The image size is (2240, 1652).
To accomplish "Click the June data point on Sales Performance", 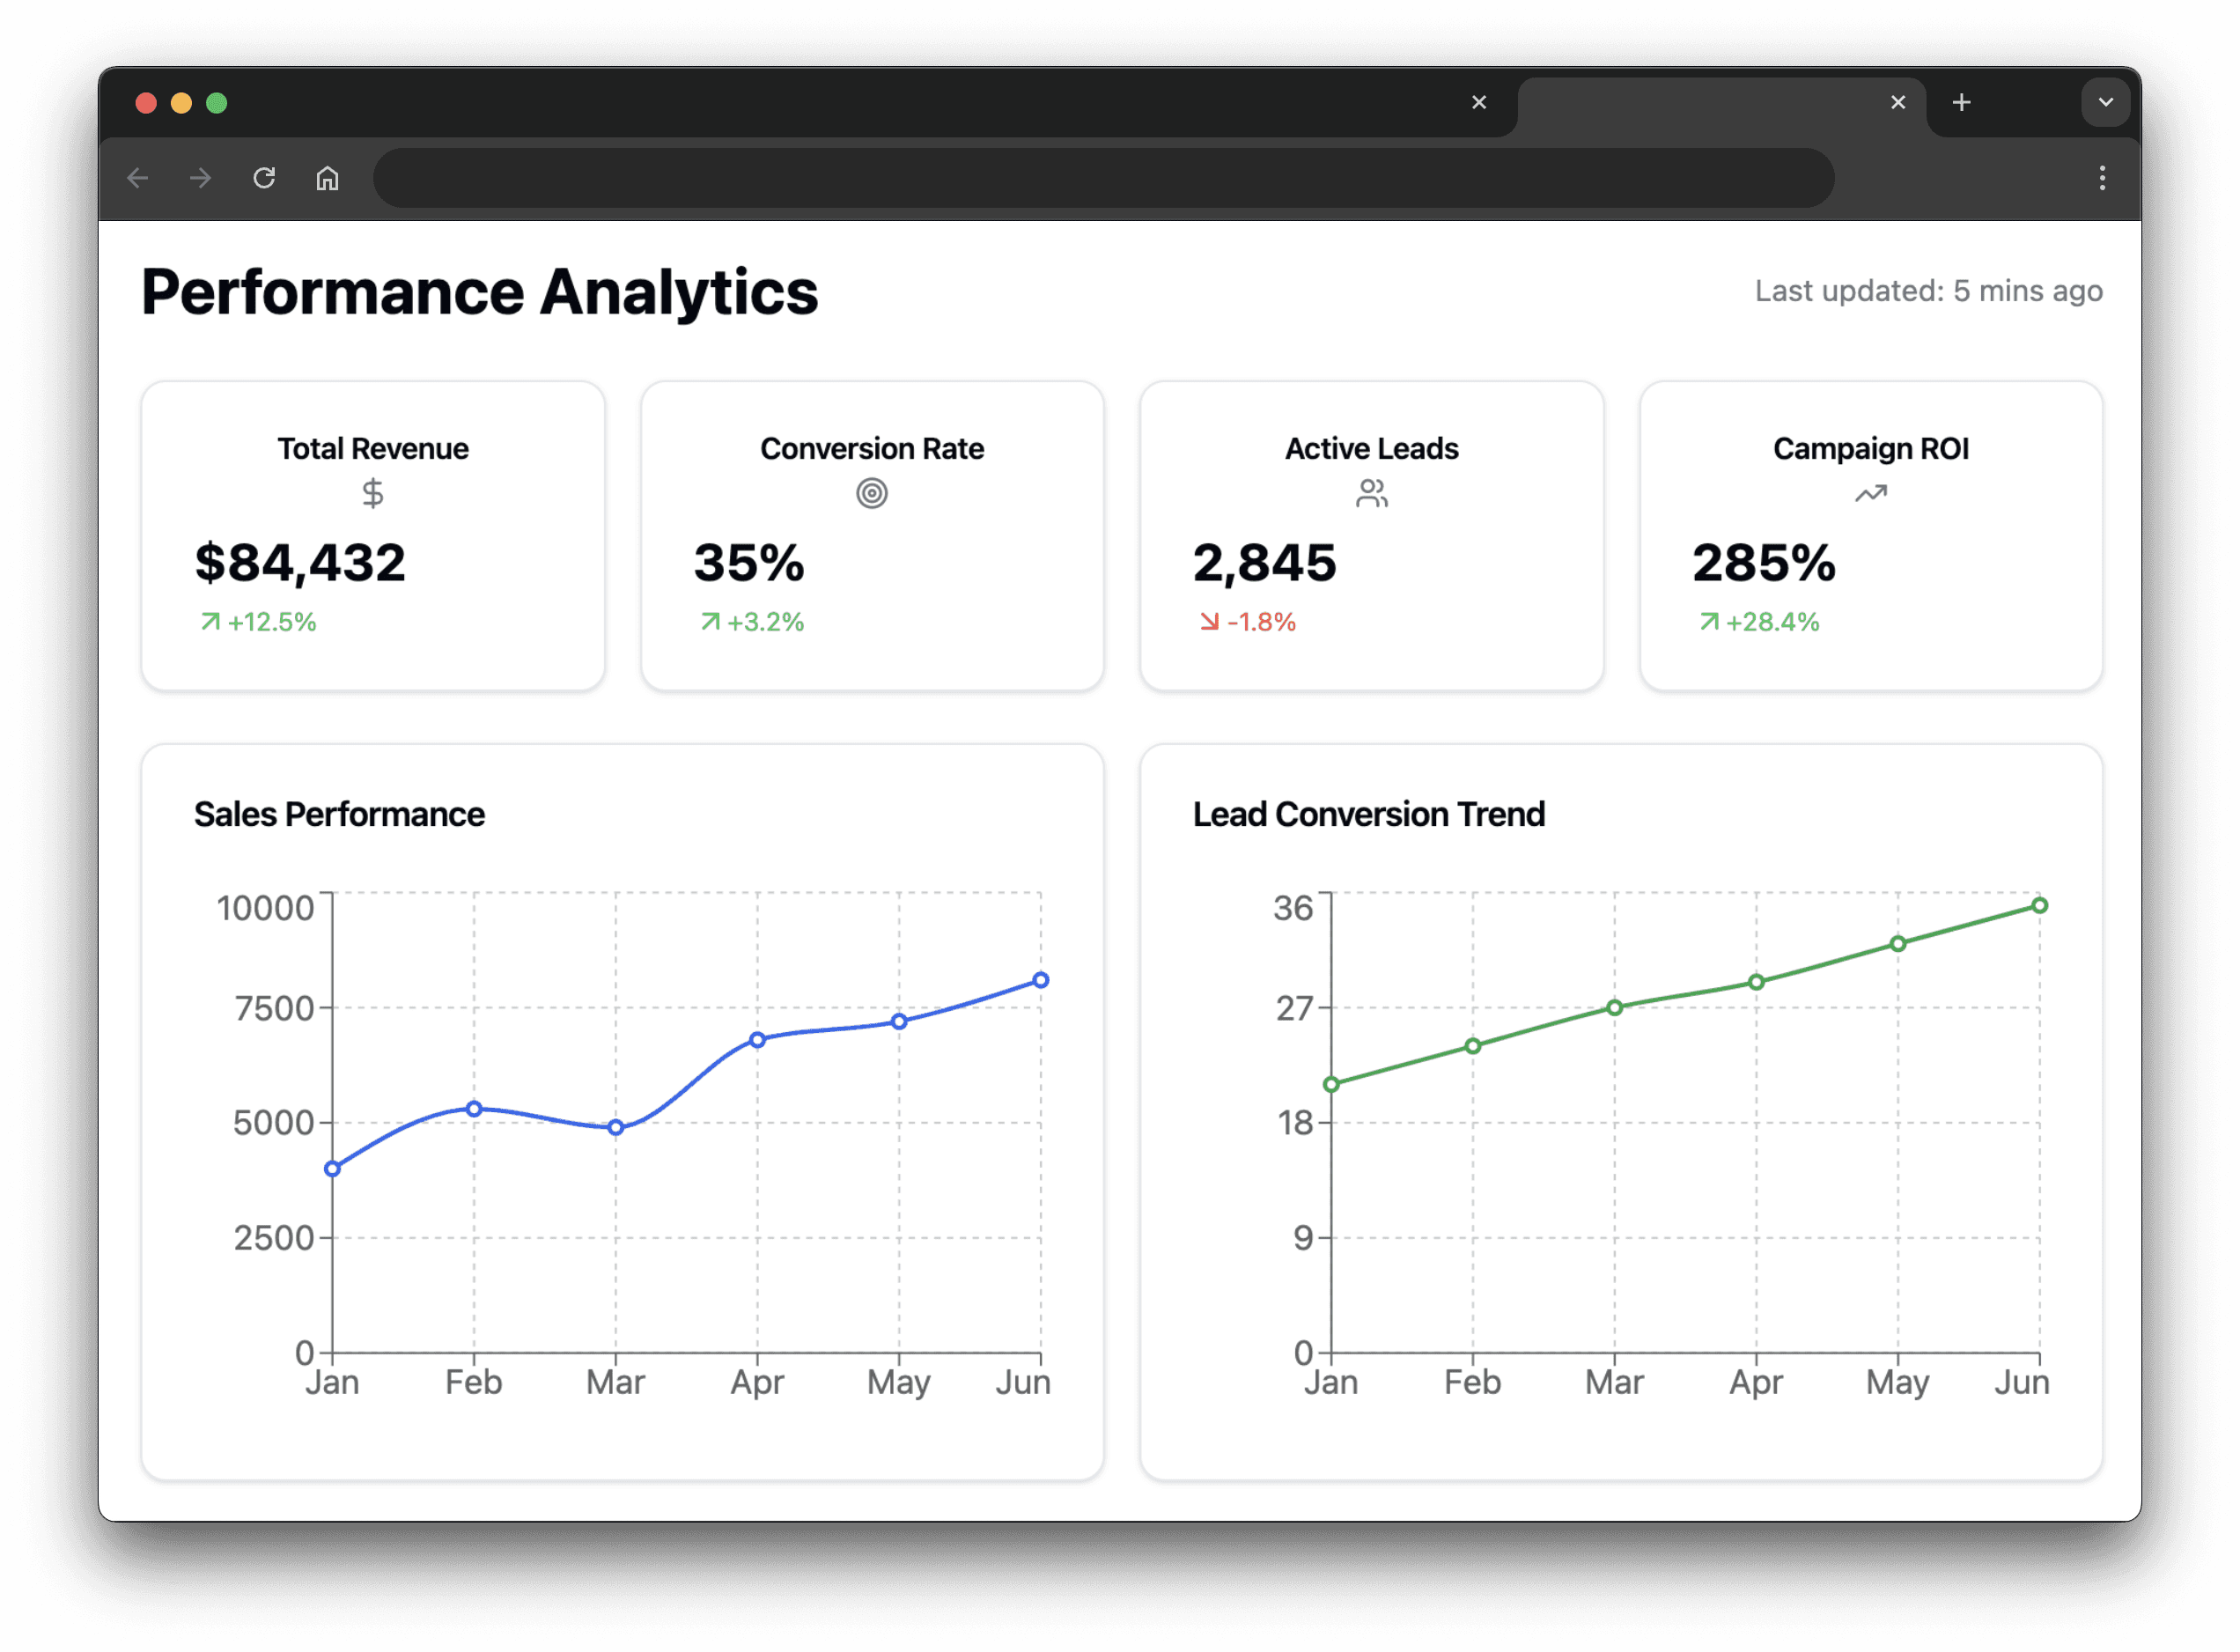I will tap(1040, 980).
